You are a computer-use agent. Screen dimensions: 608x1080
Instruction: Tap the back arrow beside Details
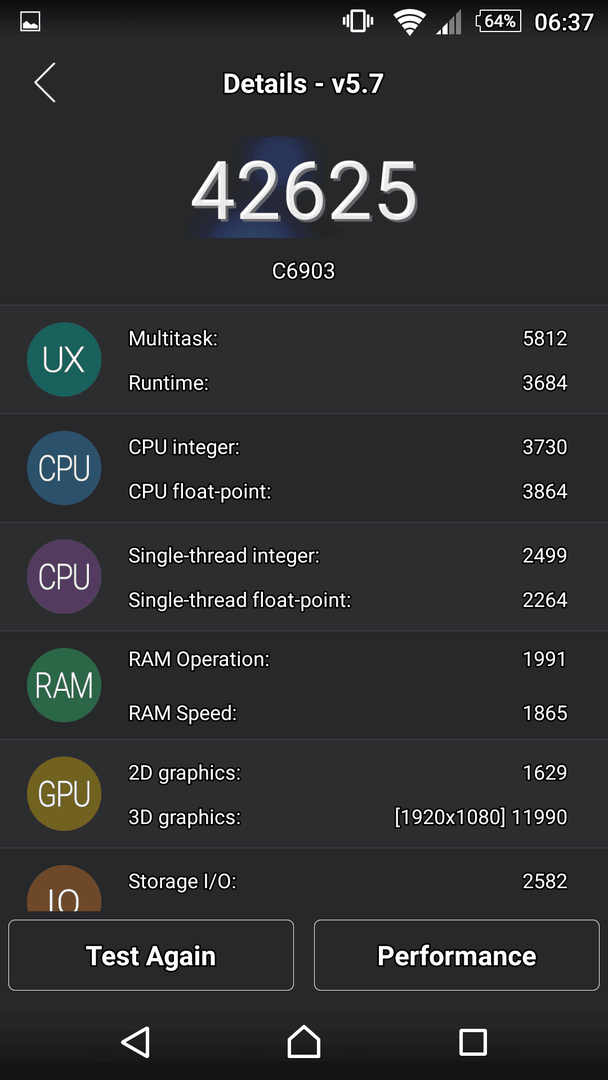45,83
